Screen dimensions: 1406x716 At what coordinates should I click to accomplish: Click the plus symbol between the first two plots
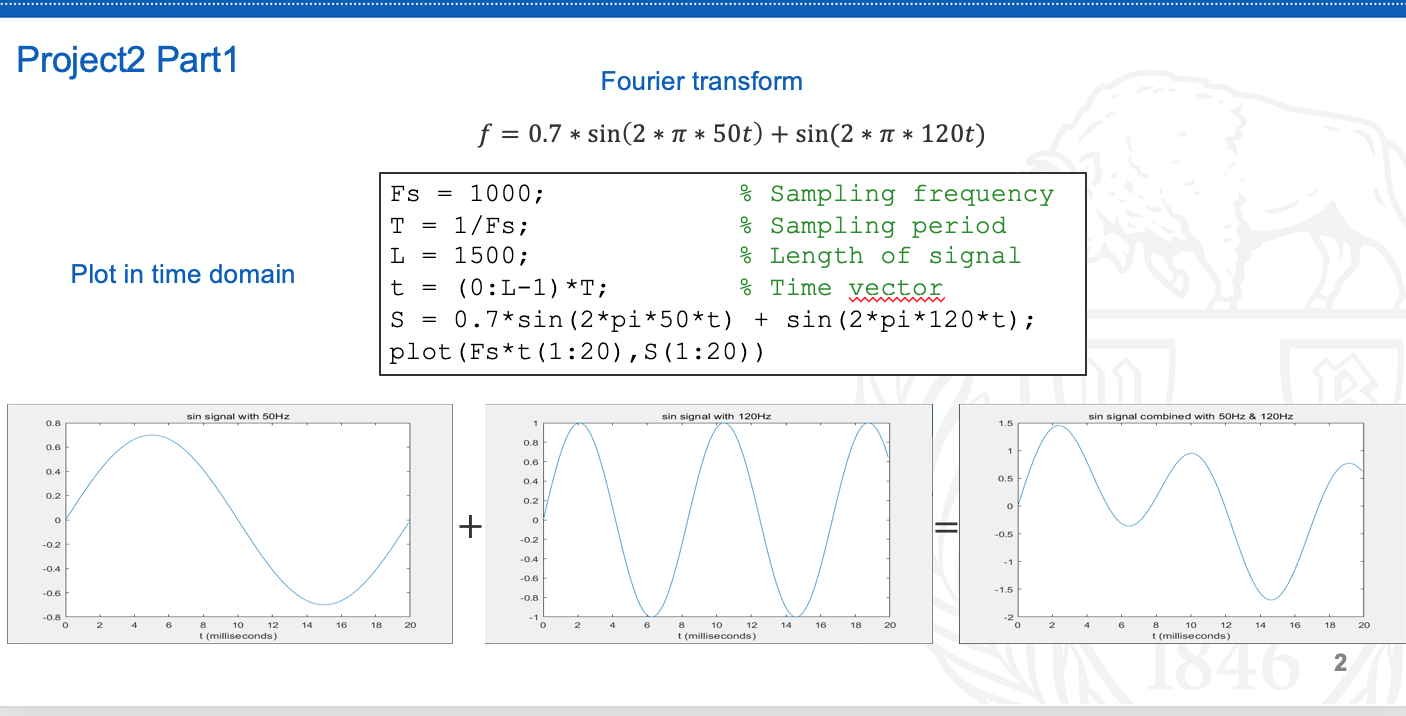pos(469,527)
